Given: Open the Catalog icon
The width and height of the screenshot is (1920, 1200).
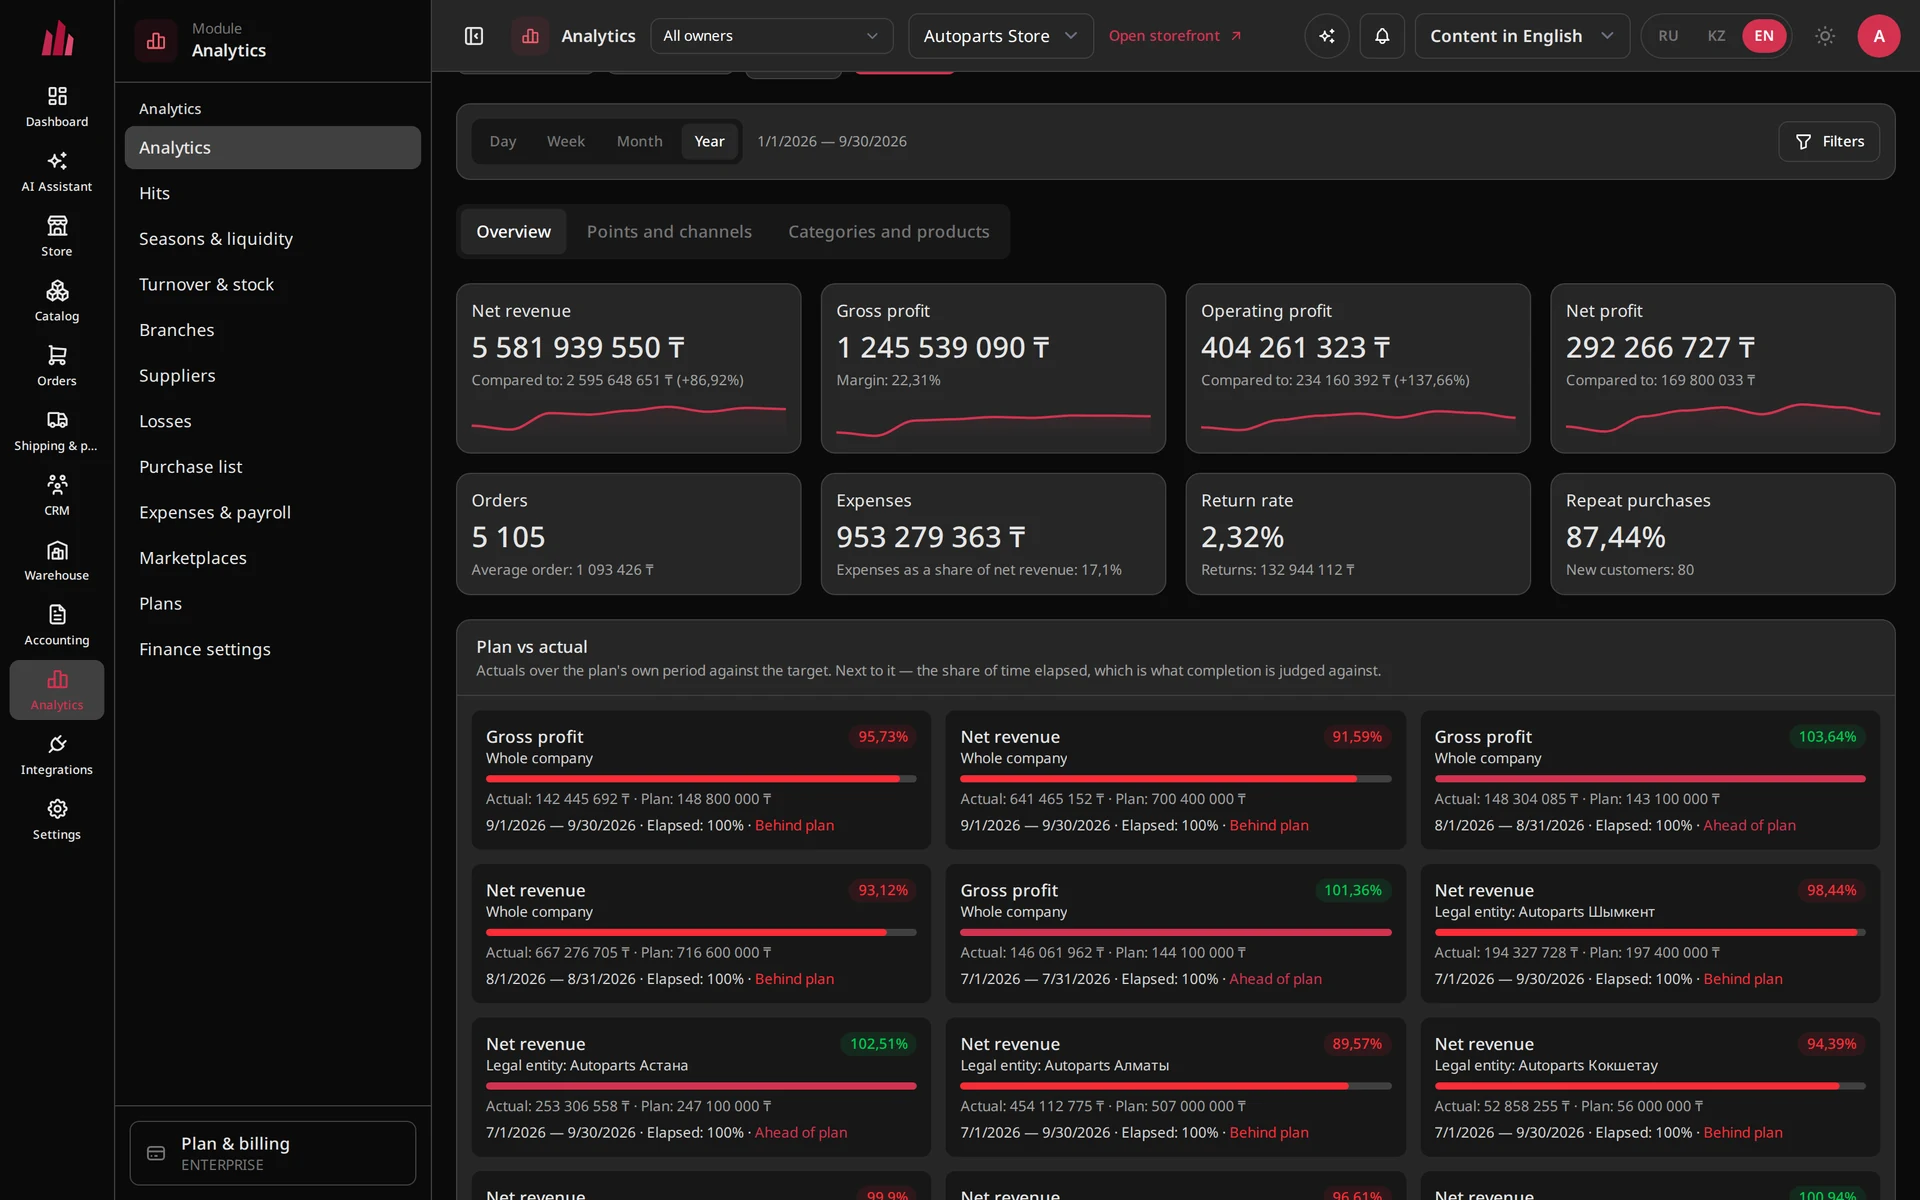Looking at the screenshot, I should point(57,291).
